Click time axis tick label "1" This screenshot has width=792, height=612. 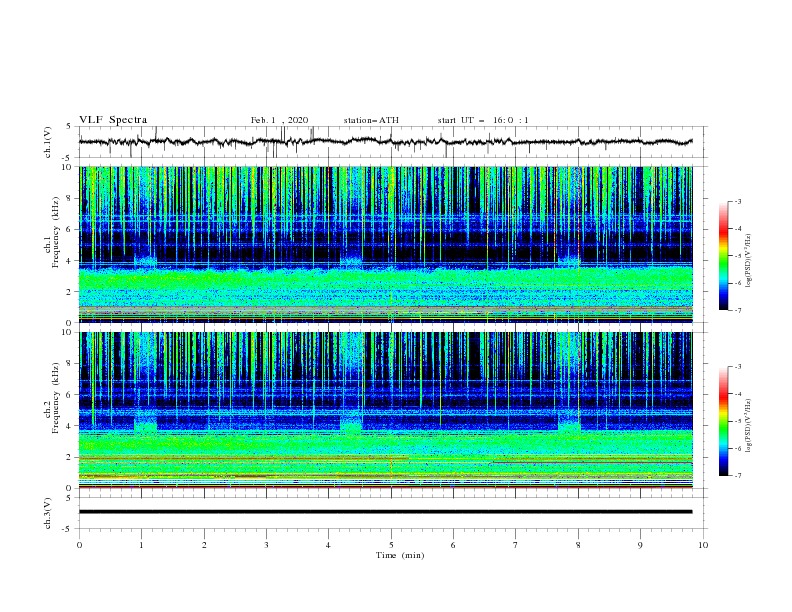point(141,545)
